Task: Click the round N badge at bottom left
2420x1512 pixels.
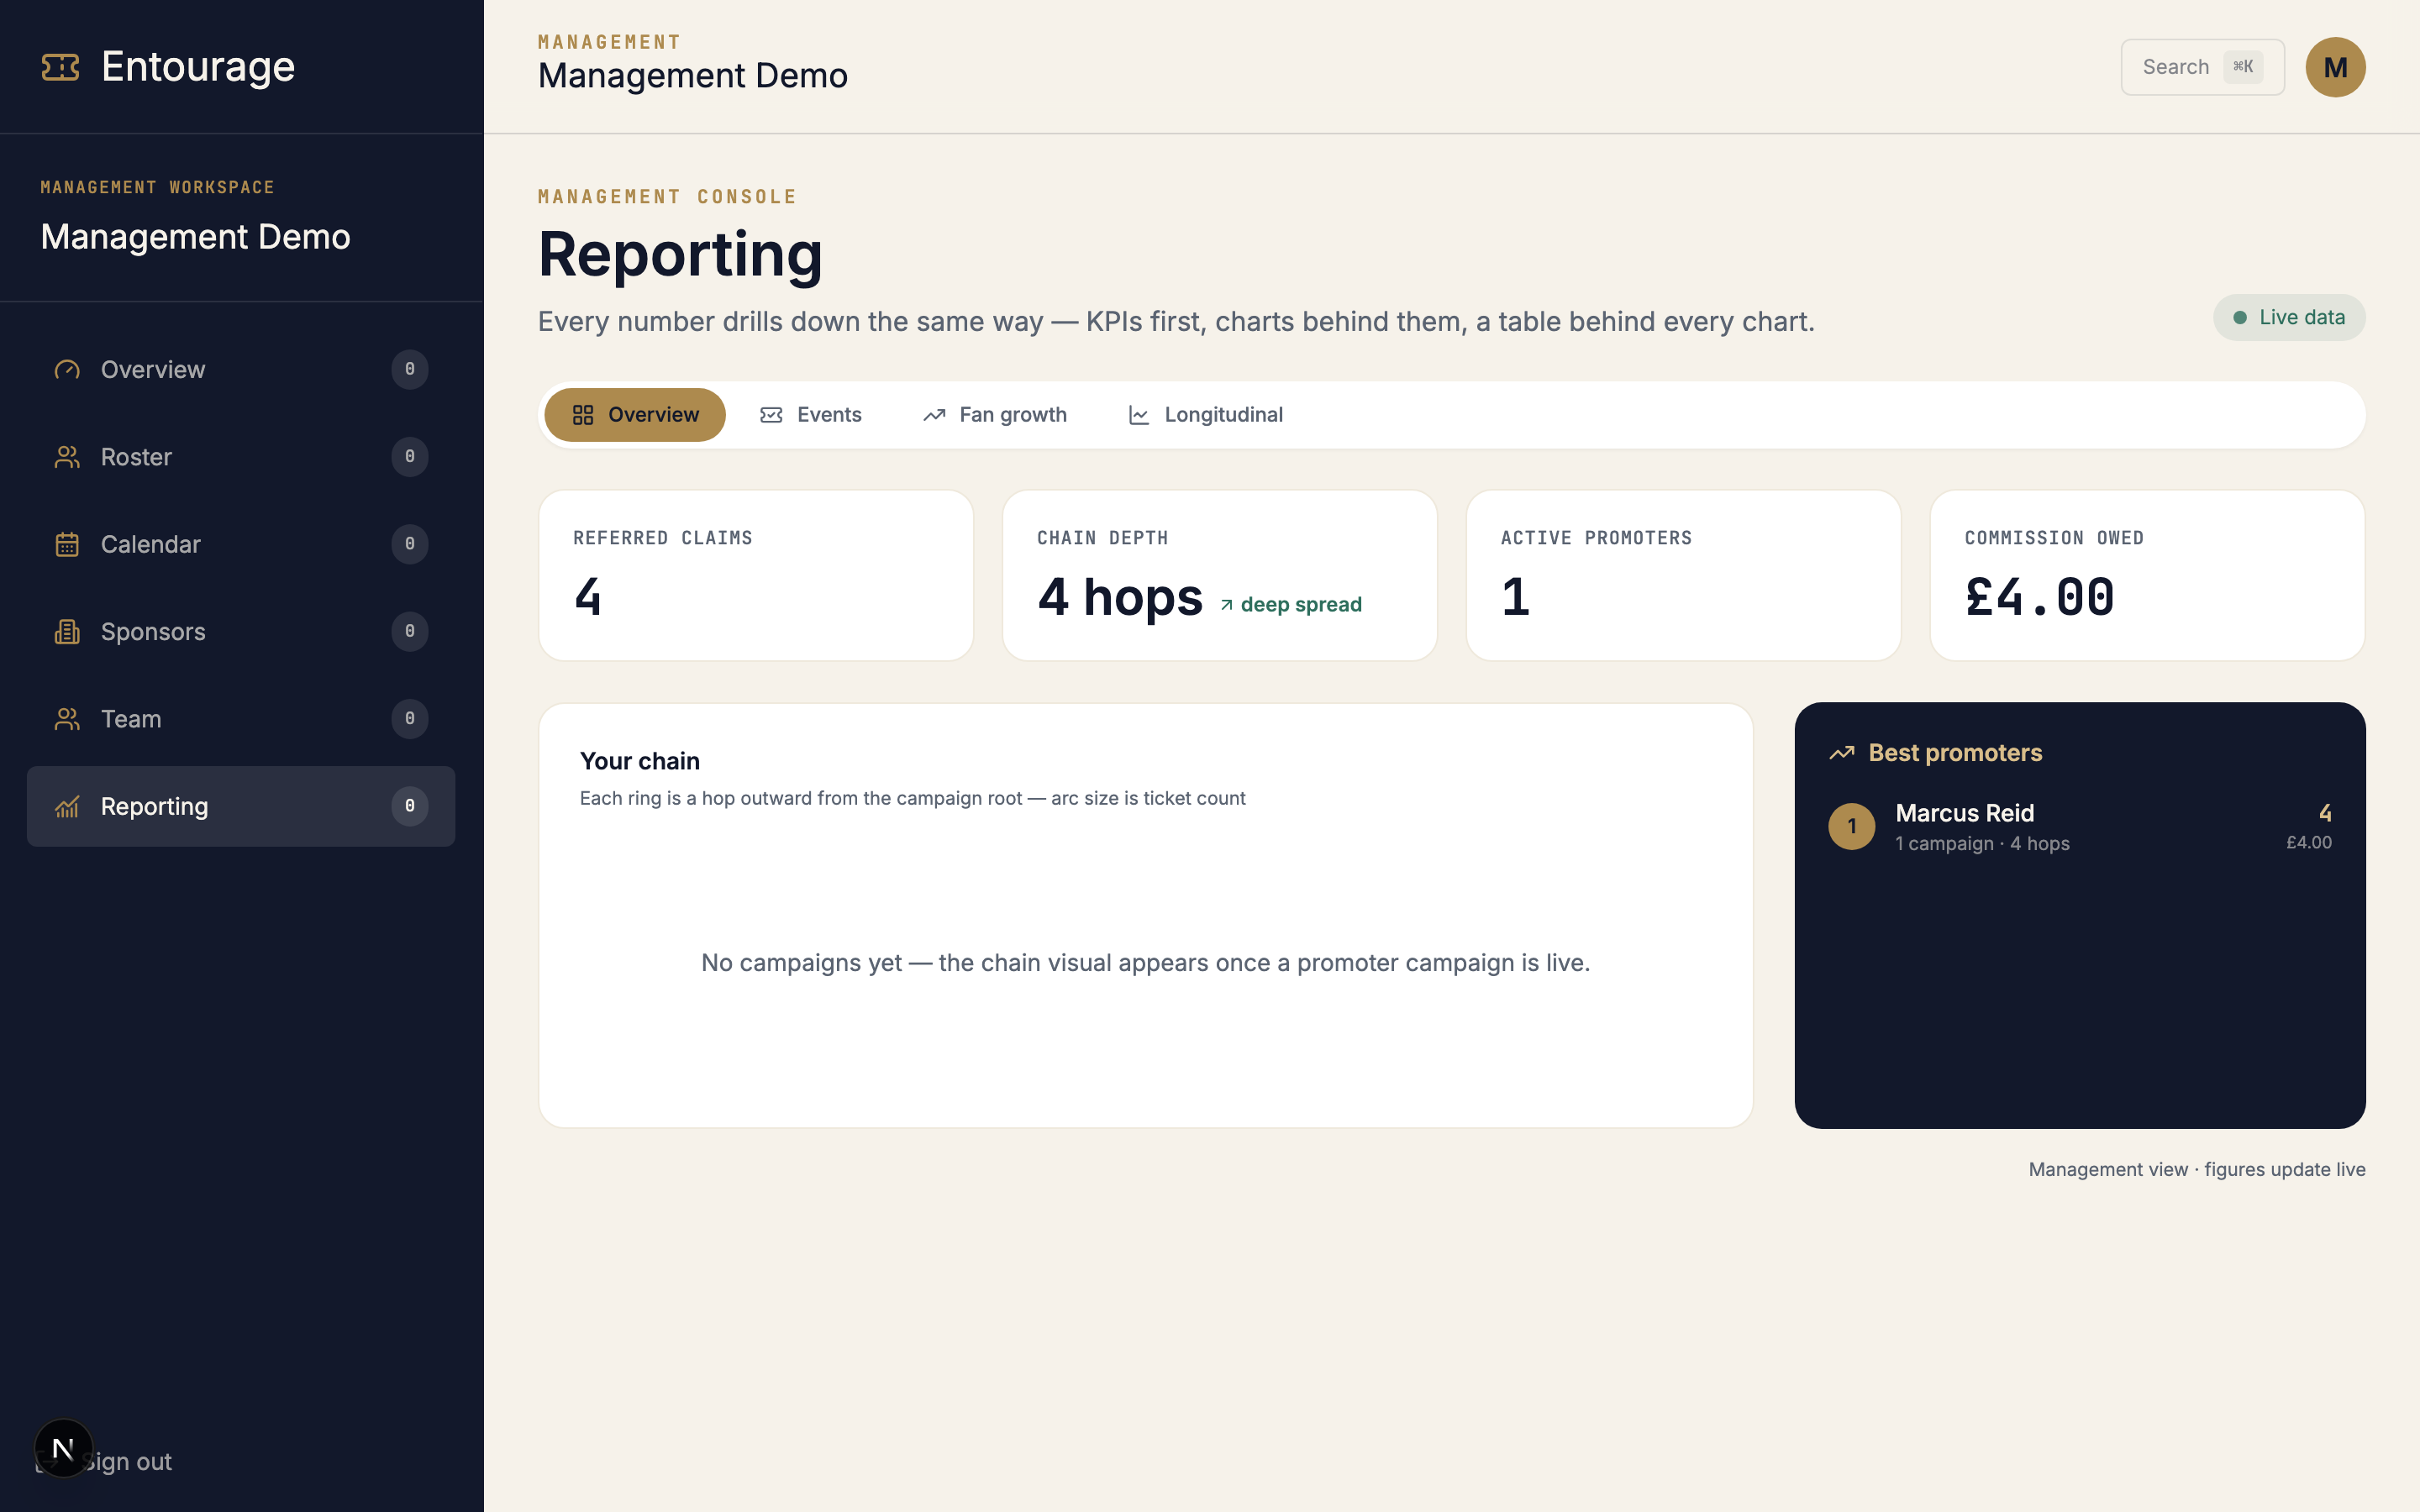Action: pyautogui.click(x=63, y=1448)
